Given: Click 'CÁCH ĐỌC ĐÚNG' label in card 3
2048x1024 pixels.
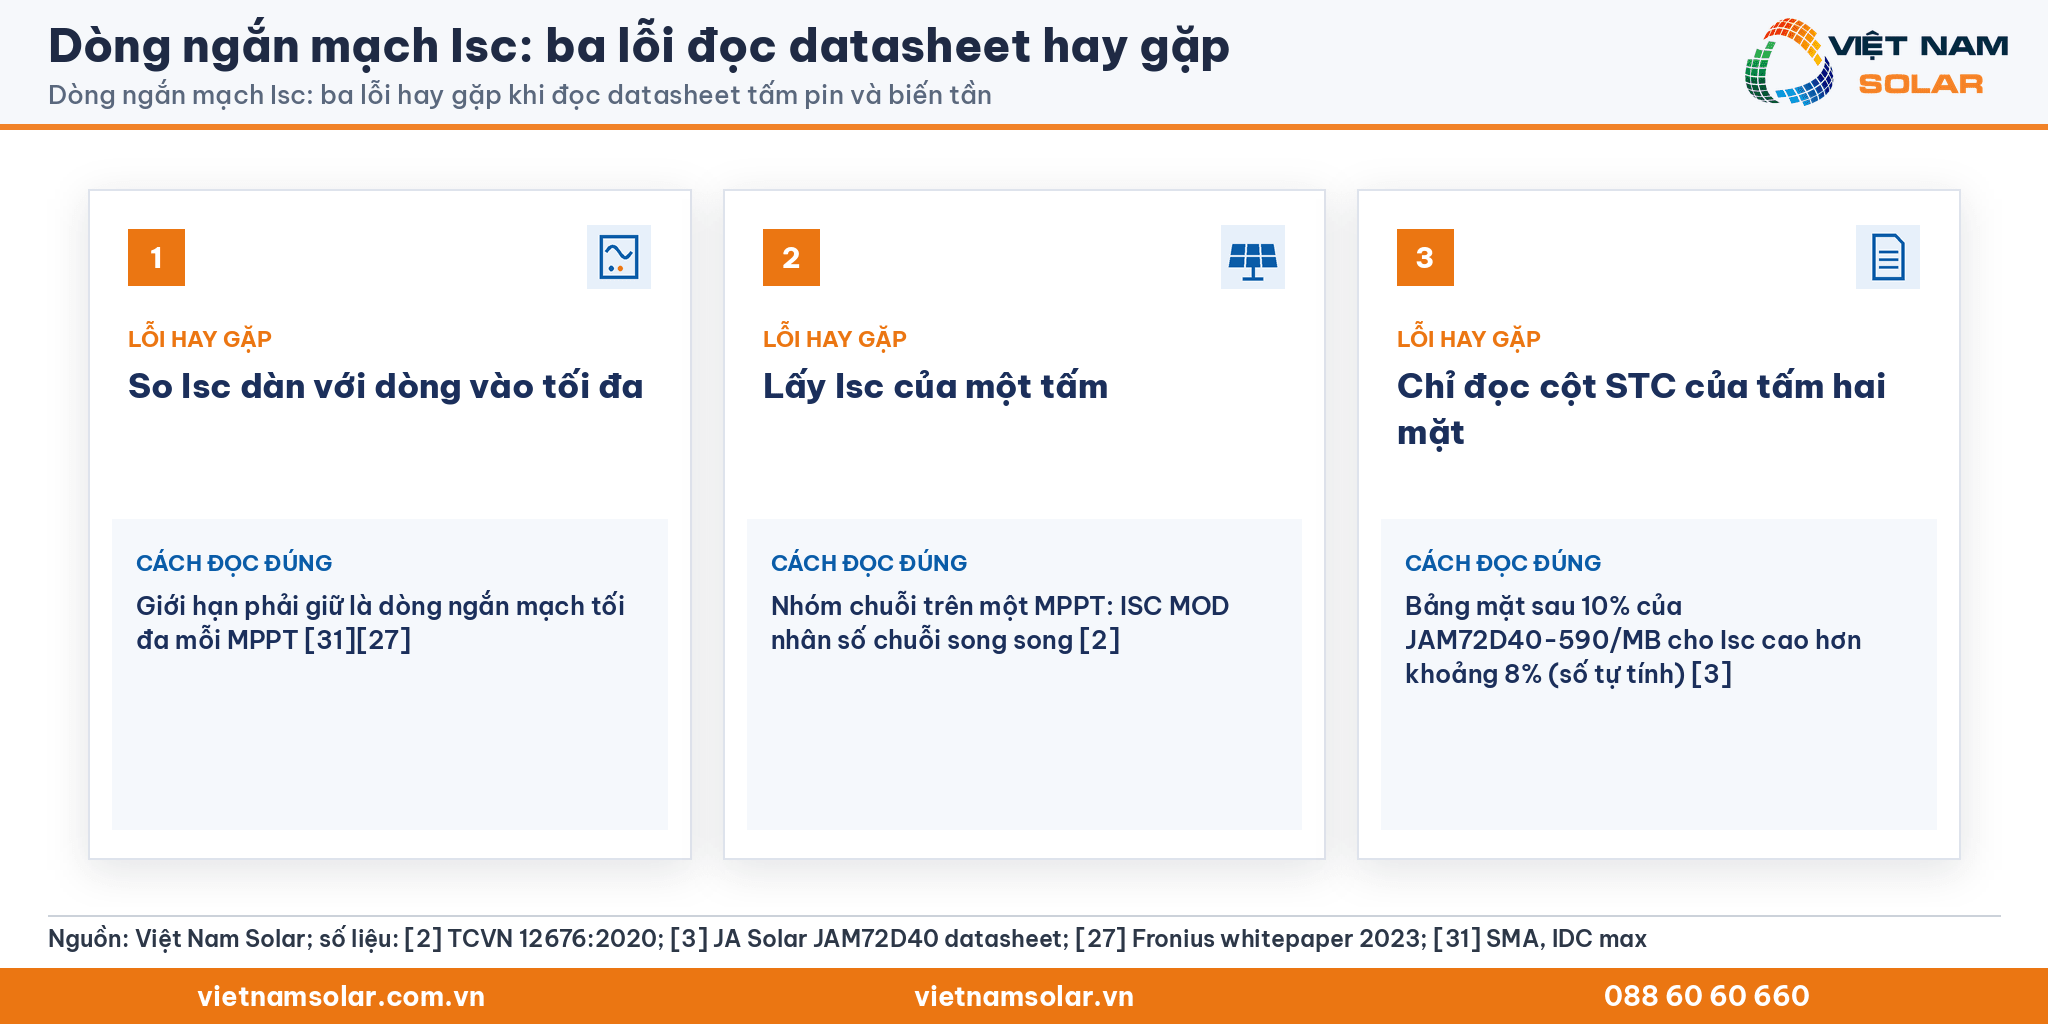Looking at the screenshot, I should tap(1503, 563).
